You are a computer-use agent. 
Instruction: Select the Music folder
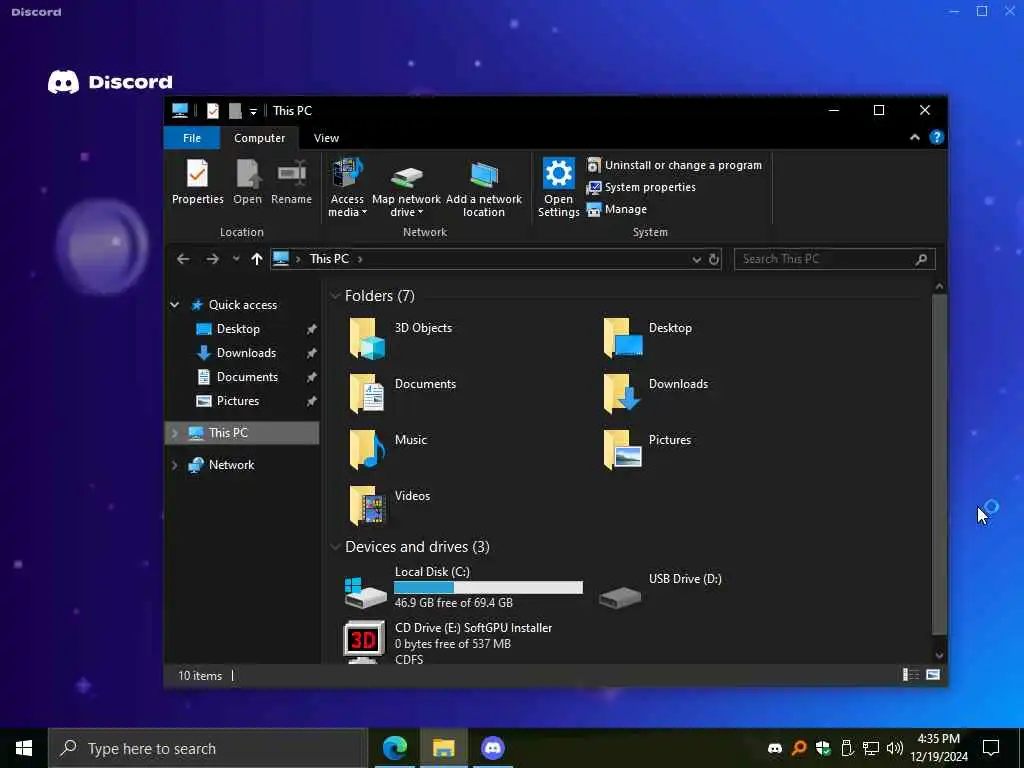click(388, 451)
